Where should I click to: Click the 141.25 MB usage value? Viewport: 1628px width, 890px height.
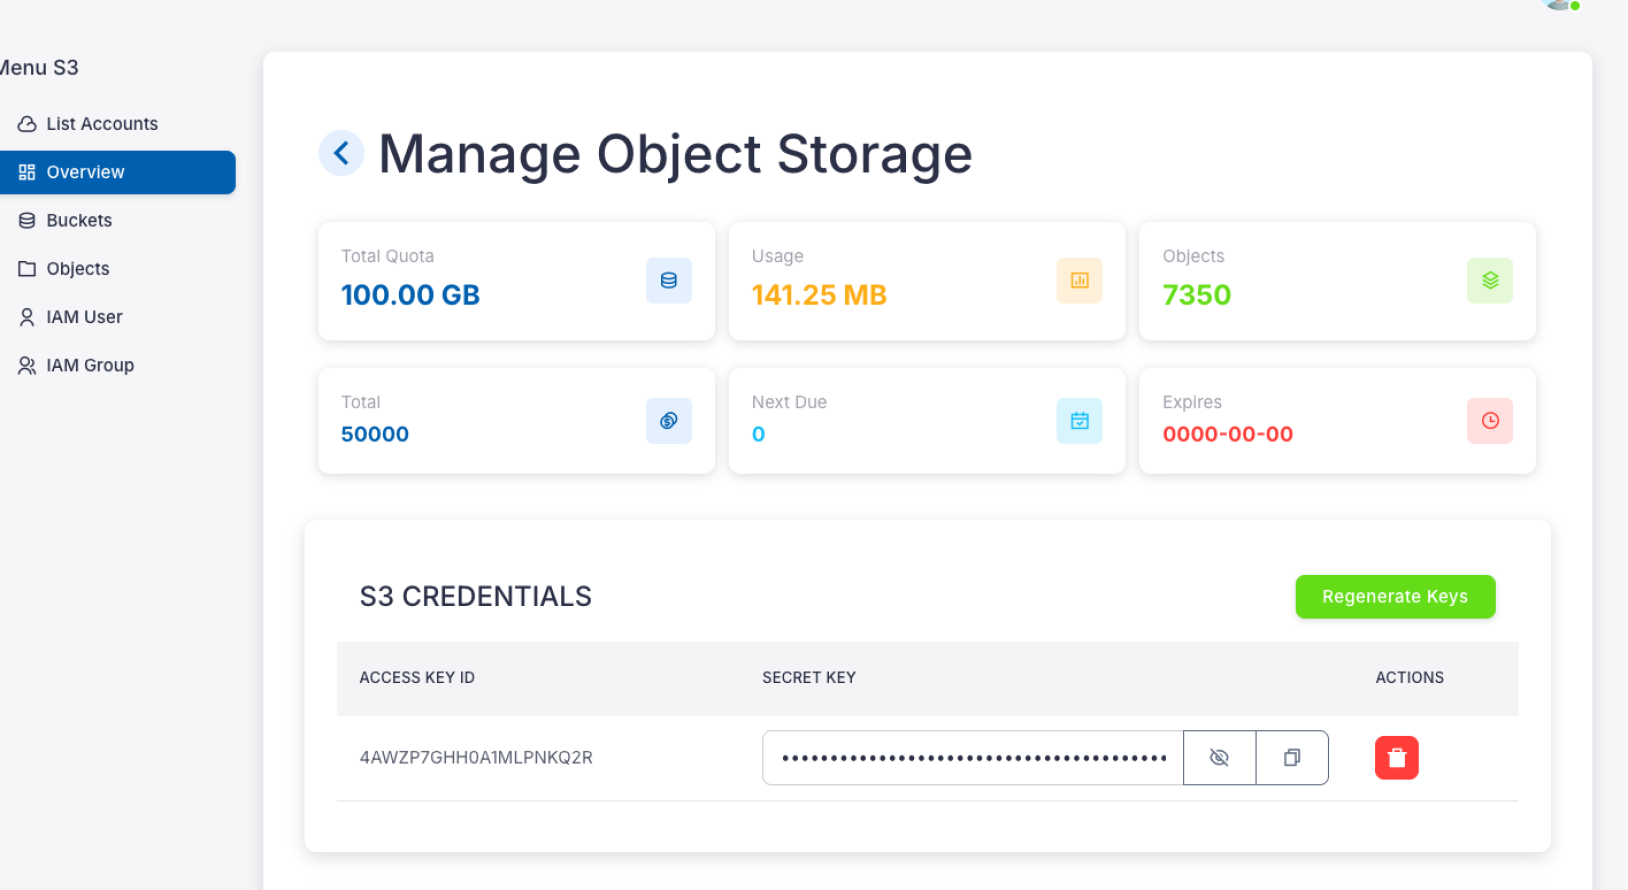(819, 295)
